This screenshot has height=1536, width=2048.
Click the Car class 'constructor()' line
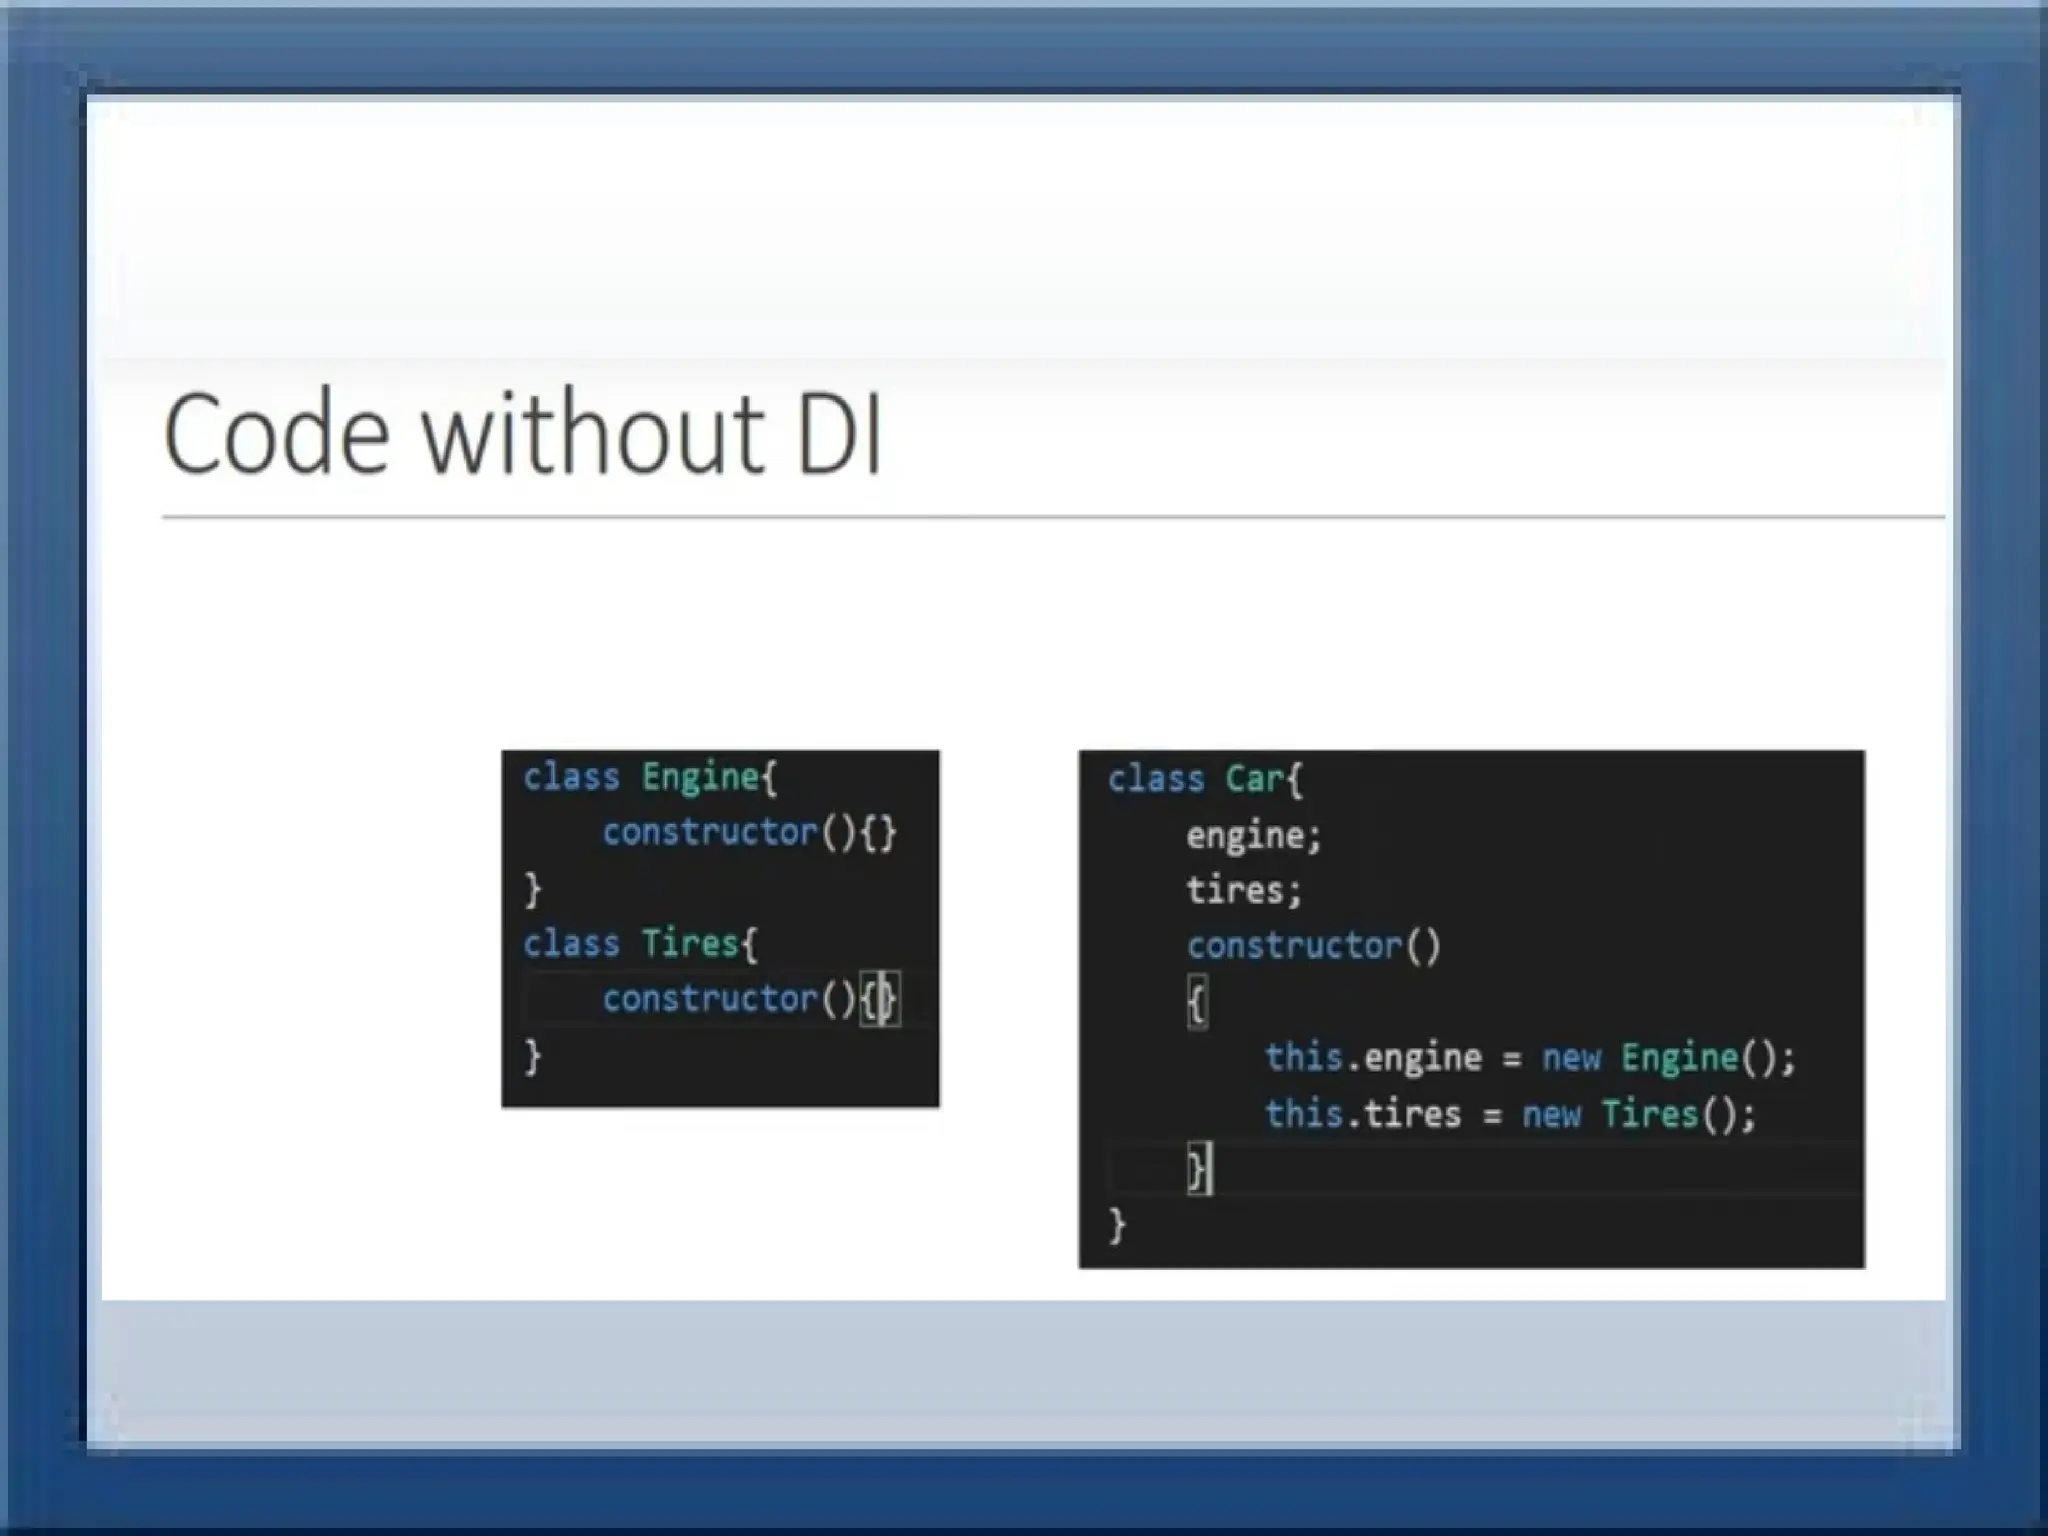tap(1313, 946)
